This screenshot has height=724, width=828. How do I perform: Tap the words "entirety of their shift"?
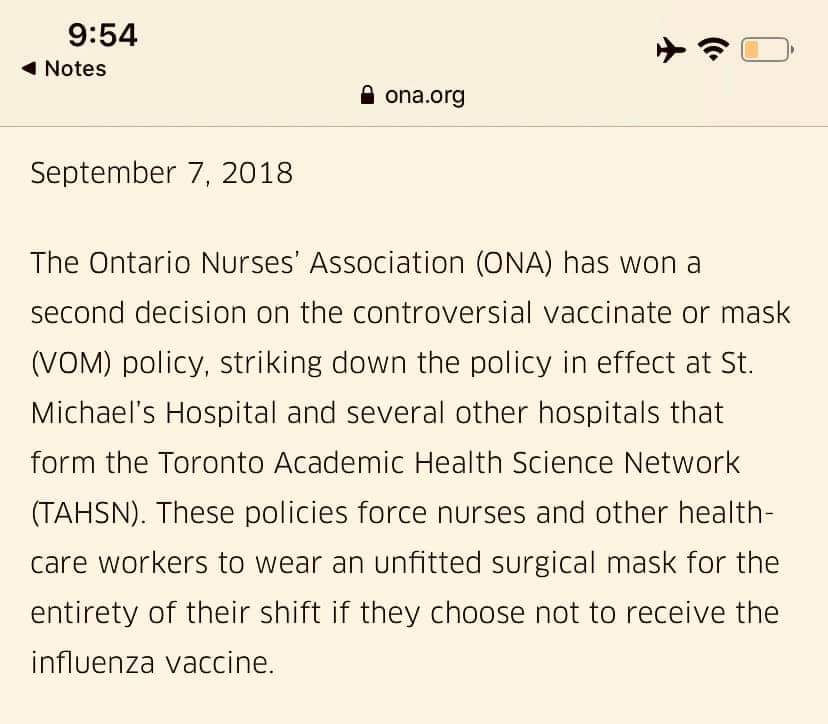(175, 613)
